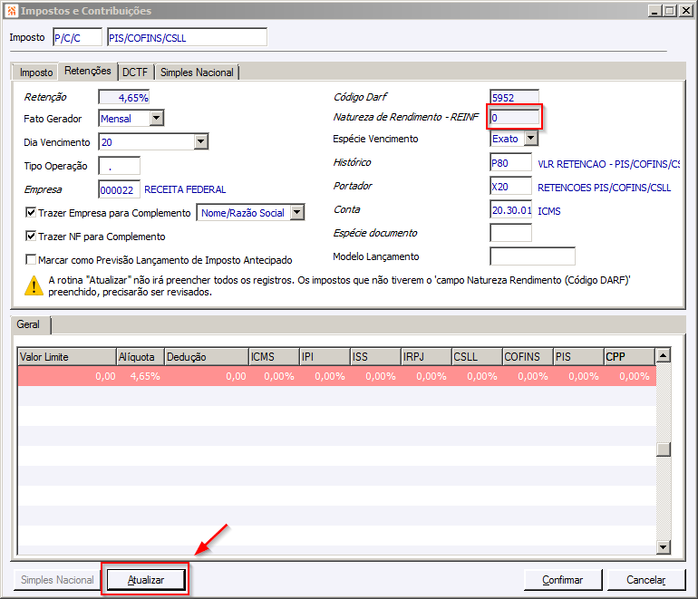
Task: Click the Cancelar button
Action: [645, 580]
